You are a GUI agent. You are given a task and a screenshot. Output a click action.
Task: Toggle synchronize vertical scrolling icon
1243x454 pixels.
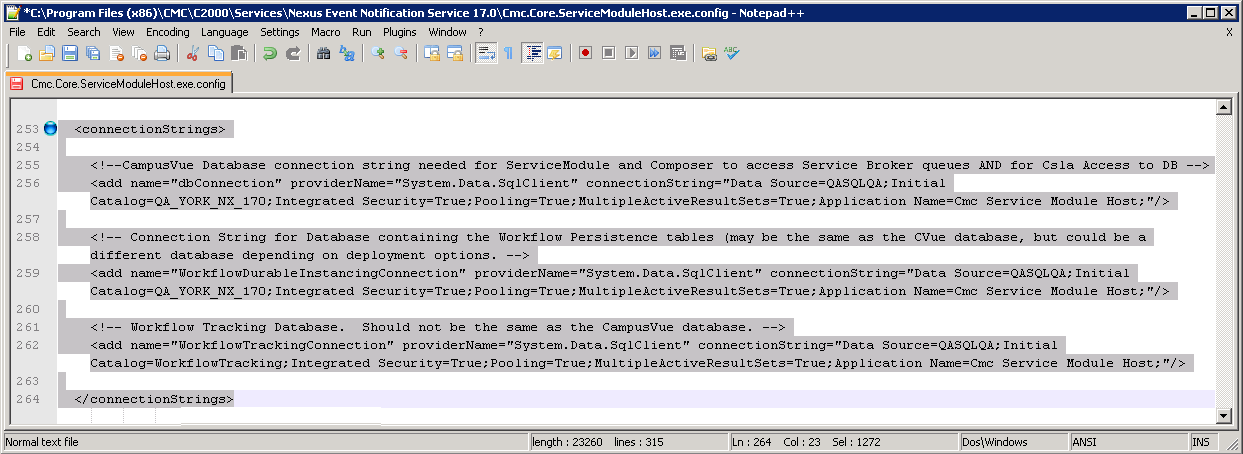click(431, 53)
